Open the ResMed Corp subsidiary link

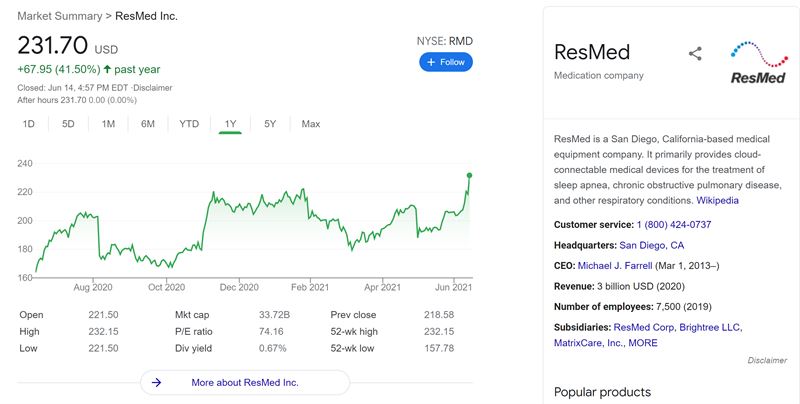pos(643,327)
